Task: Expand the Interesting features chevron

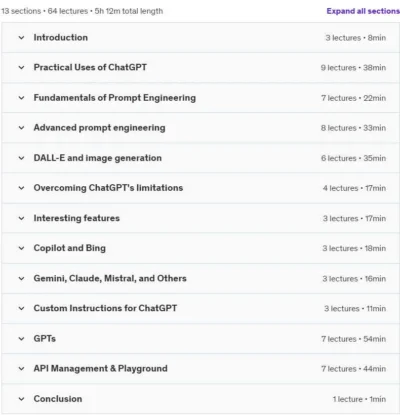Action: 21,218
